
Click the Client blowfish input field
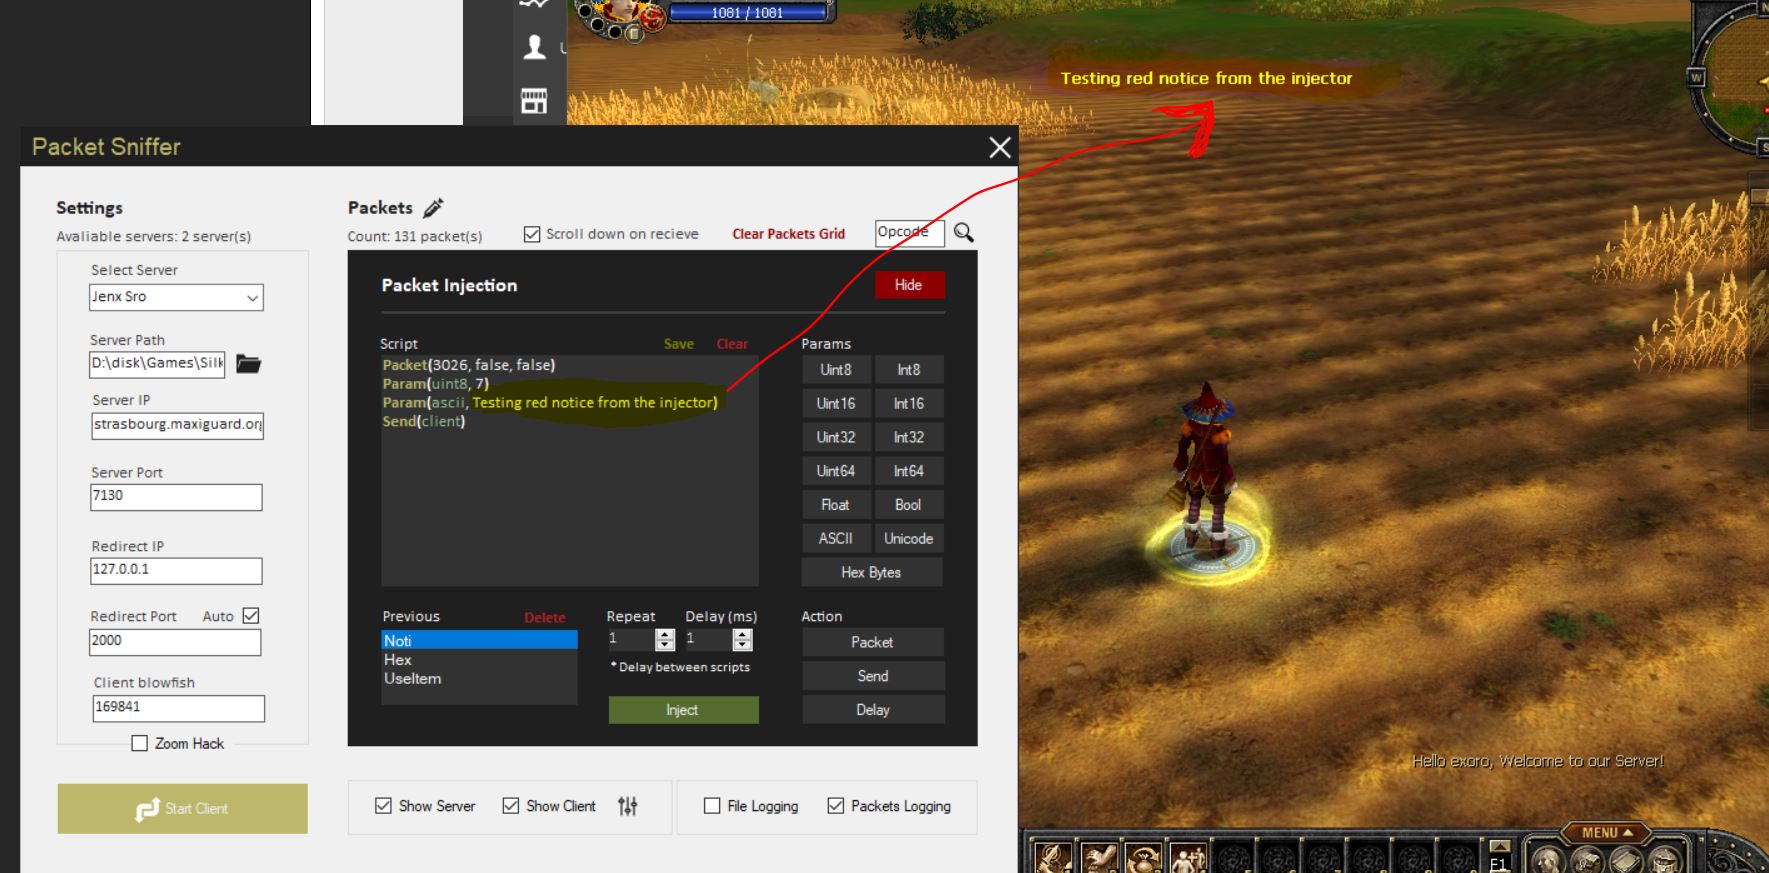click(178, 707)
